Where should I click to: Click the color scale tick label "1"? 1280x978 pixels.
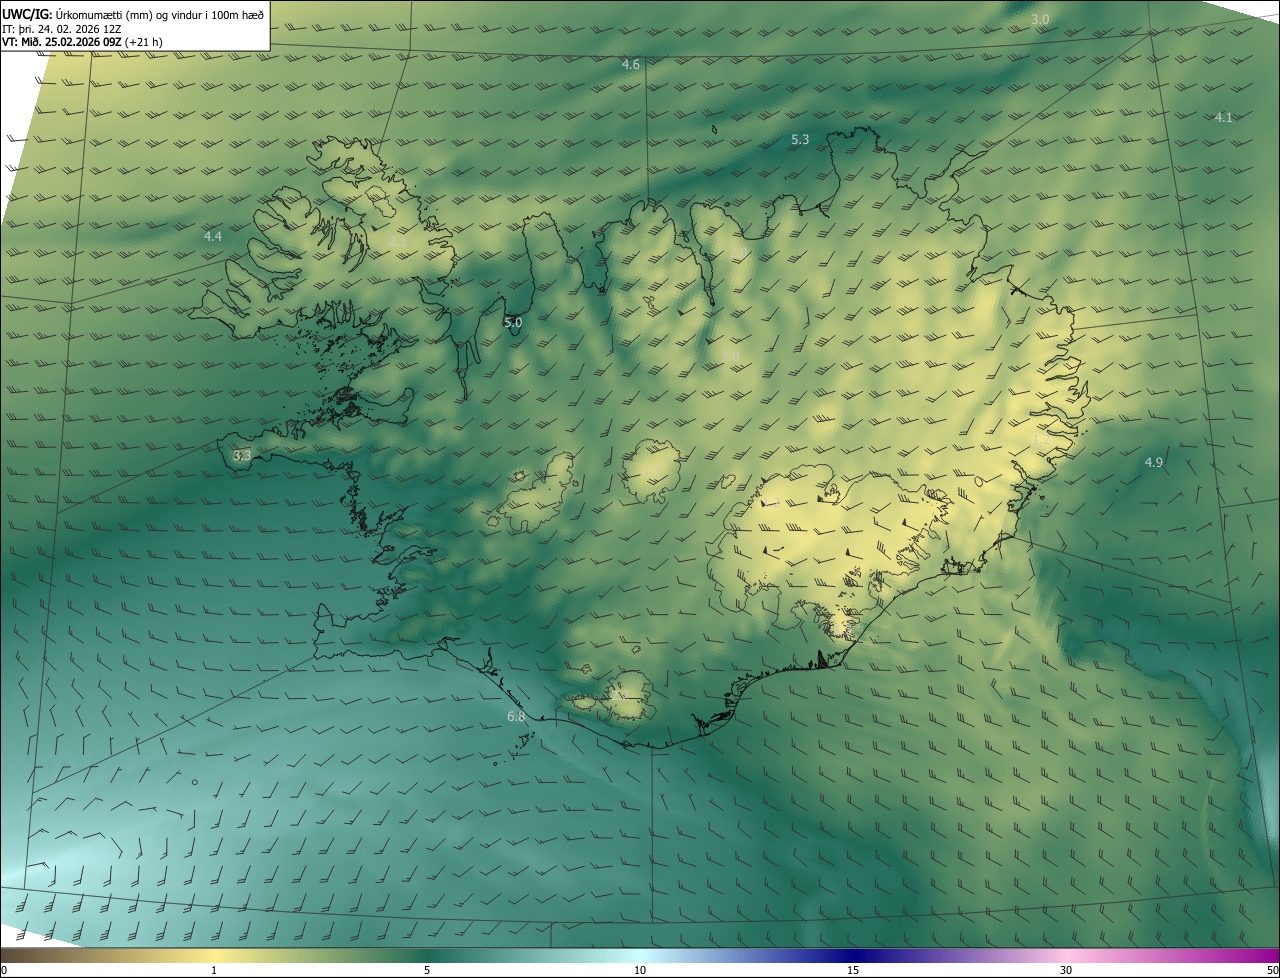click(214, 970)
